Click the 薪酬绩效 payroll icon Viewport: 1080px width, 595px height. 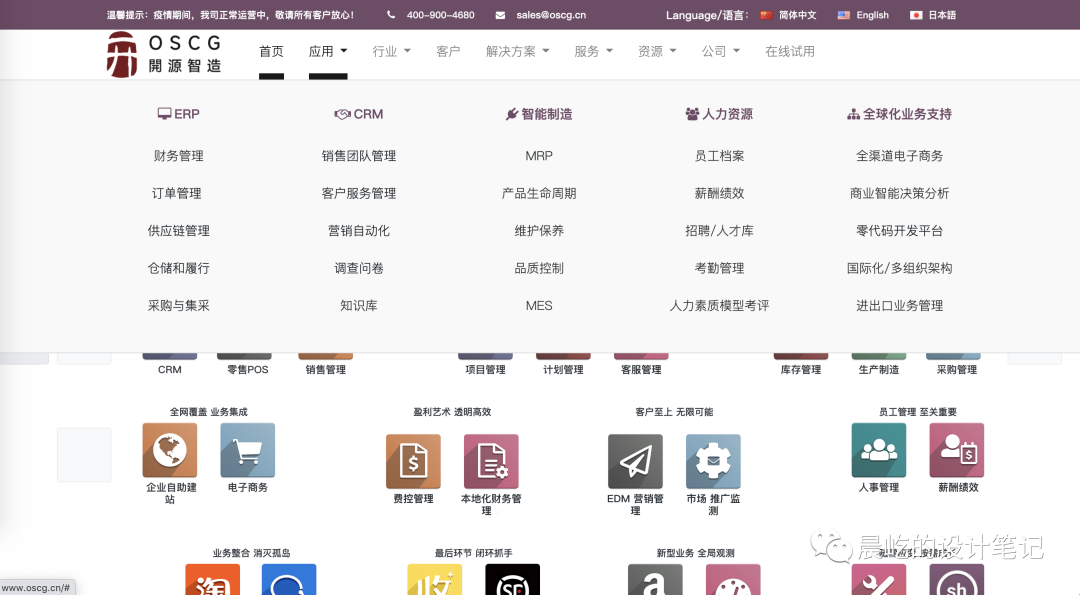[x=956, y=450]
